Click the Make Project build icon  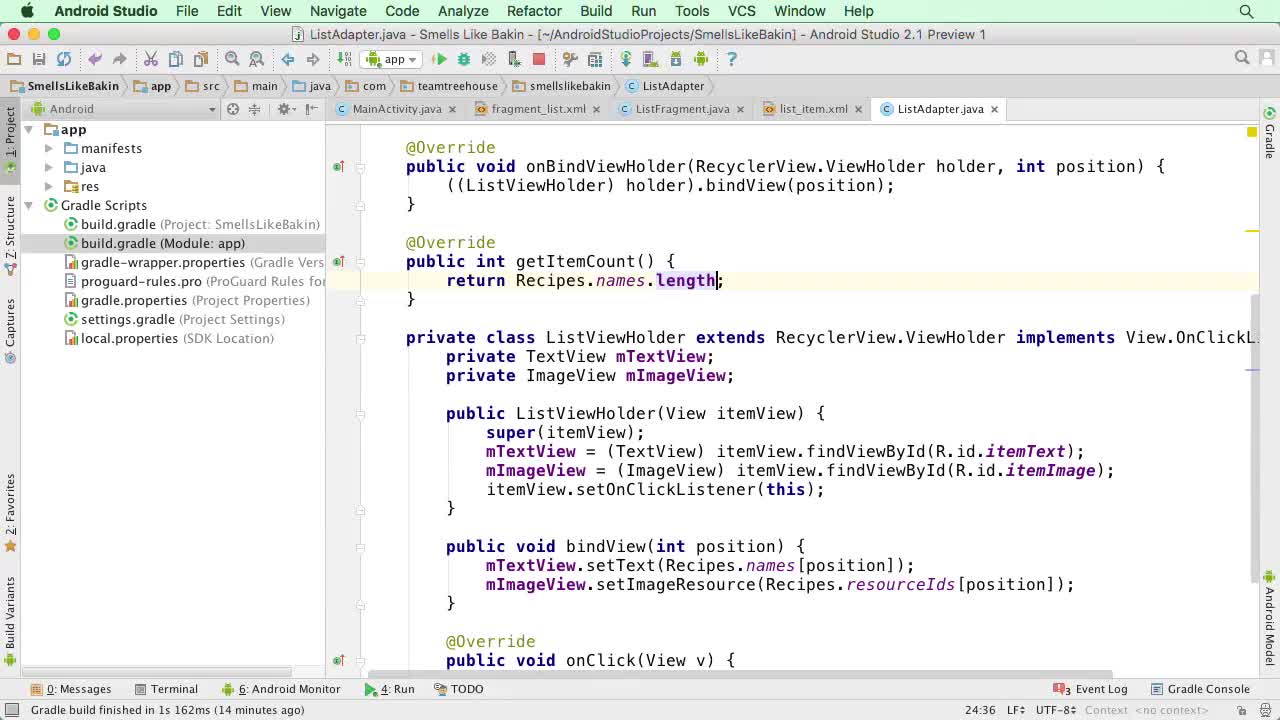[x=344, y=59]
